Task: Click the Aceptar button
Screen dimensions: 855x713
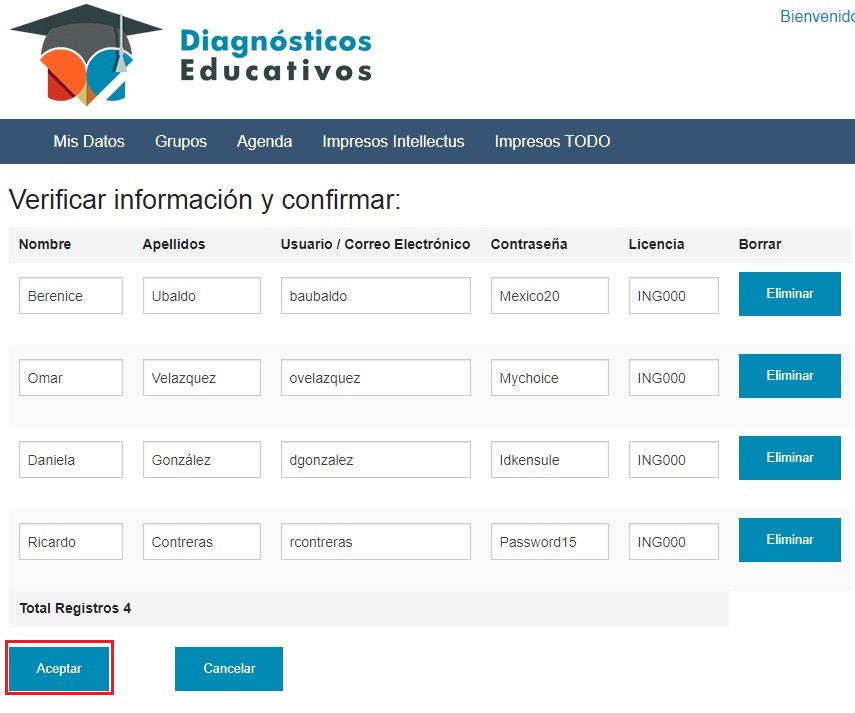Action: (x=59, y=668)
